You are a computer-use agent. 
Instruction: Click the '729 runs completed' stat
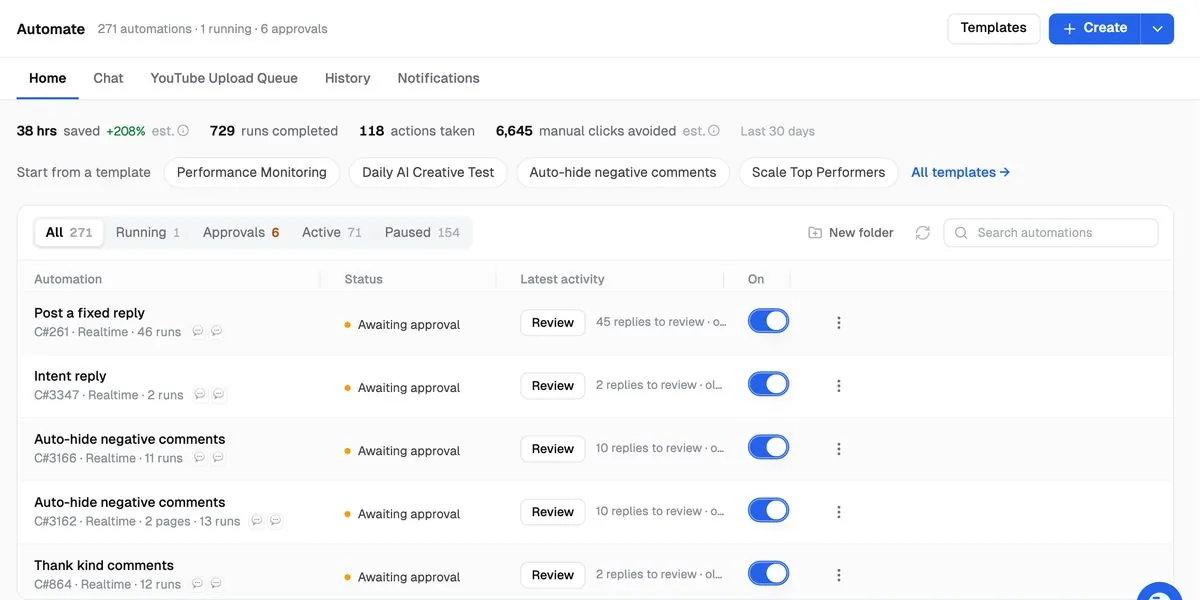pos(274,131)
